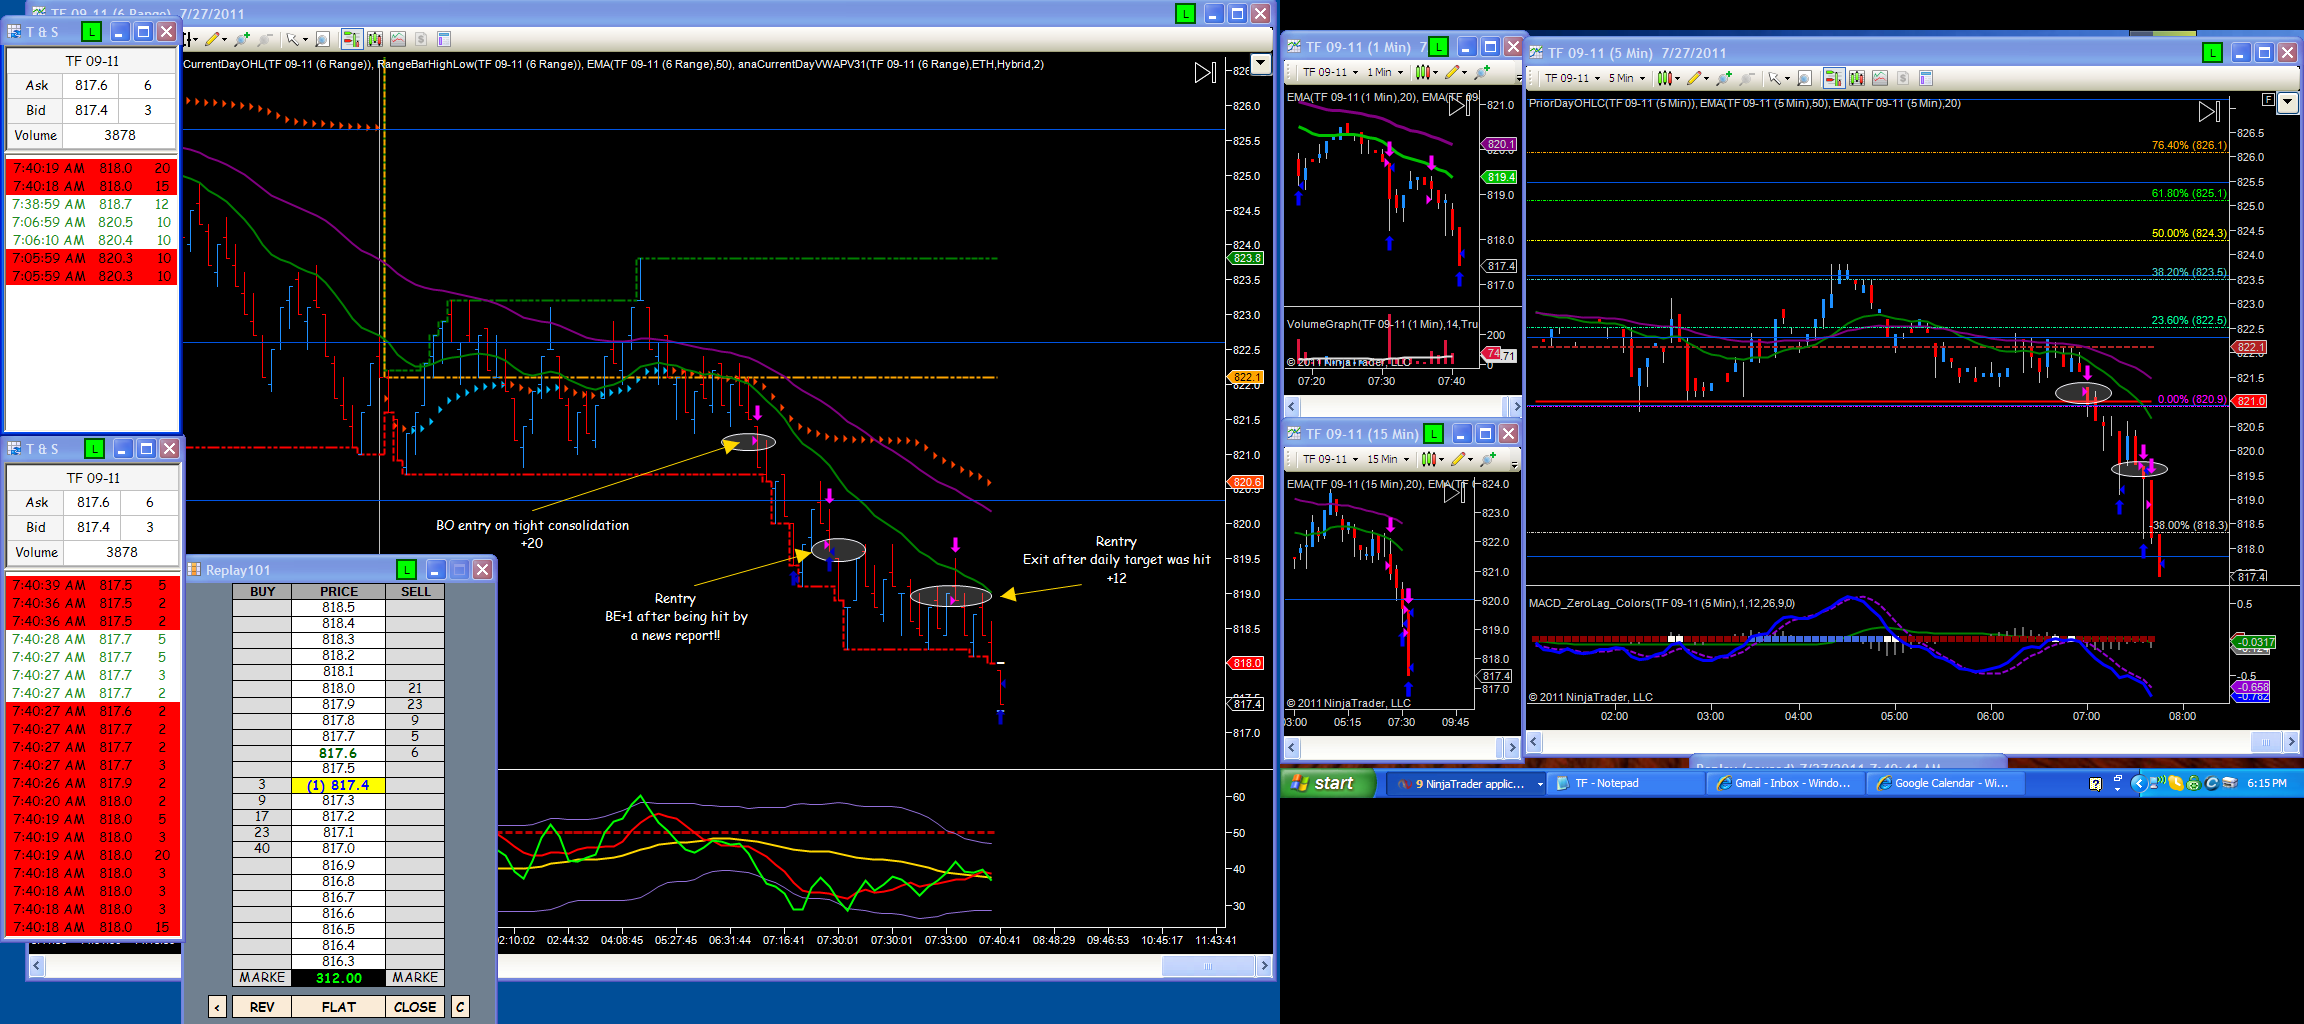This screenshot has height=1024, width=2304.
Task: Click the skip-to-end arrow on the 5 Min chart
Action: (x=2209, y=112)
